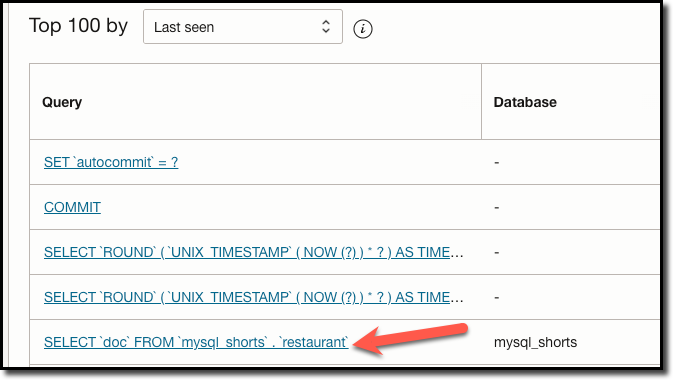Open the 'Last seen' sort dropdown
Screen dimensions: 673x380
click(x=243, y=27)
